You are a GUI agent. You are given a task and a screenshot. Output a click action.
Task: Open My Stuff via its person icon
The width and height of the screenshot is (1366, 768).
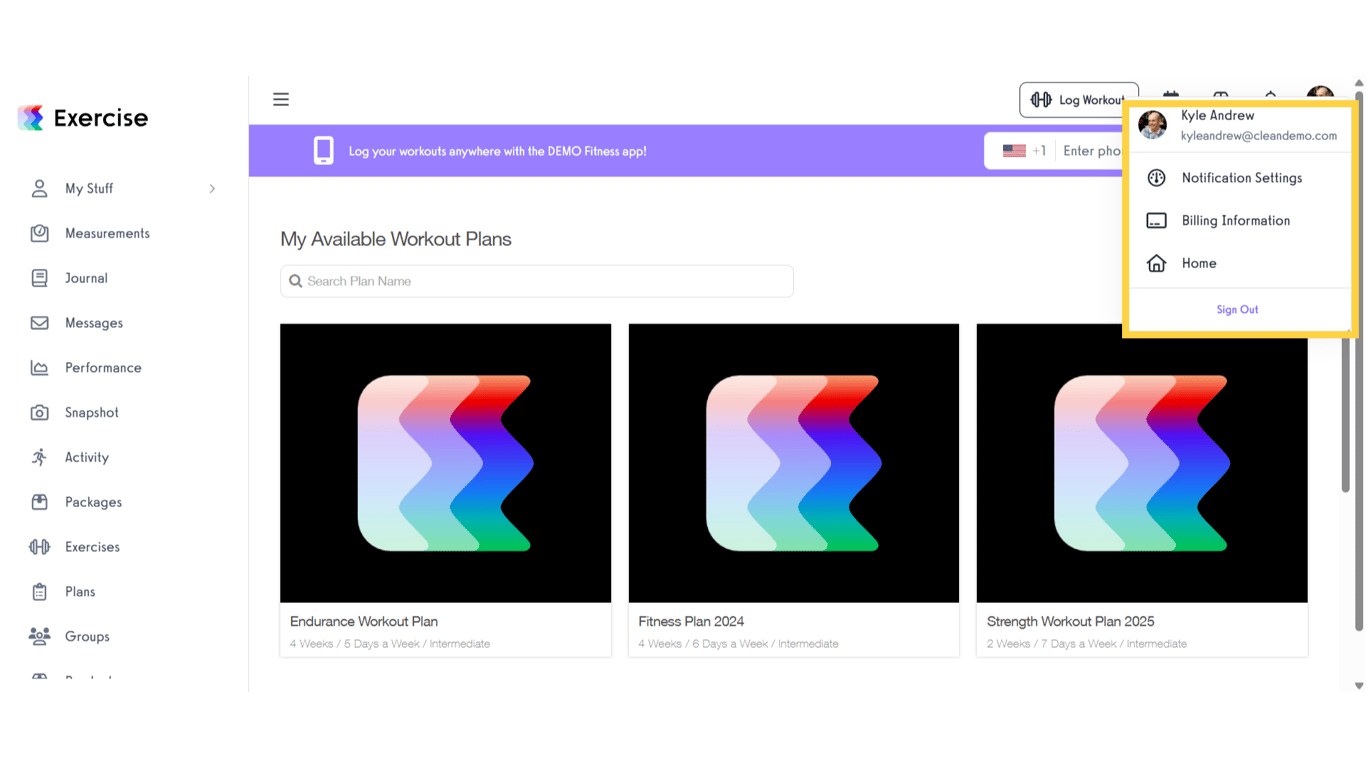(x=40, y=188)
